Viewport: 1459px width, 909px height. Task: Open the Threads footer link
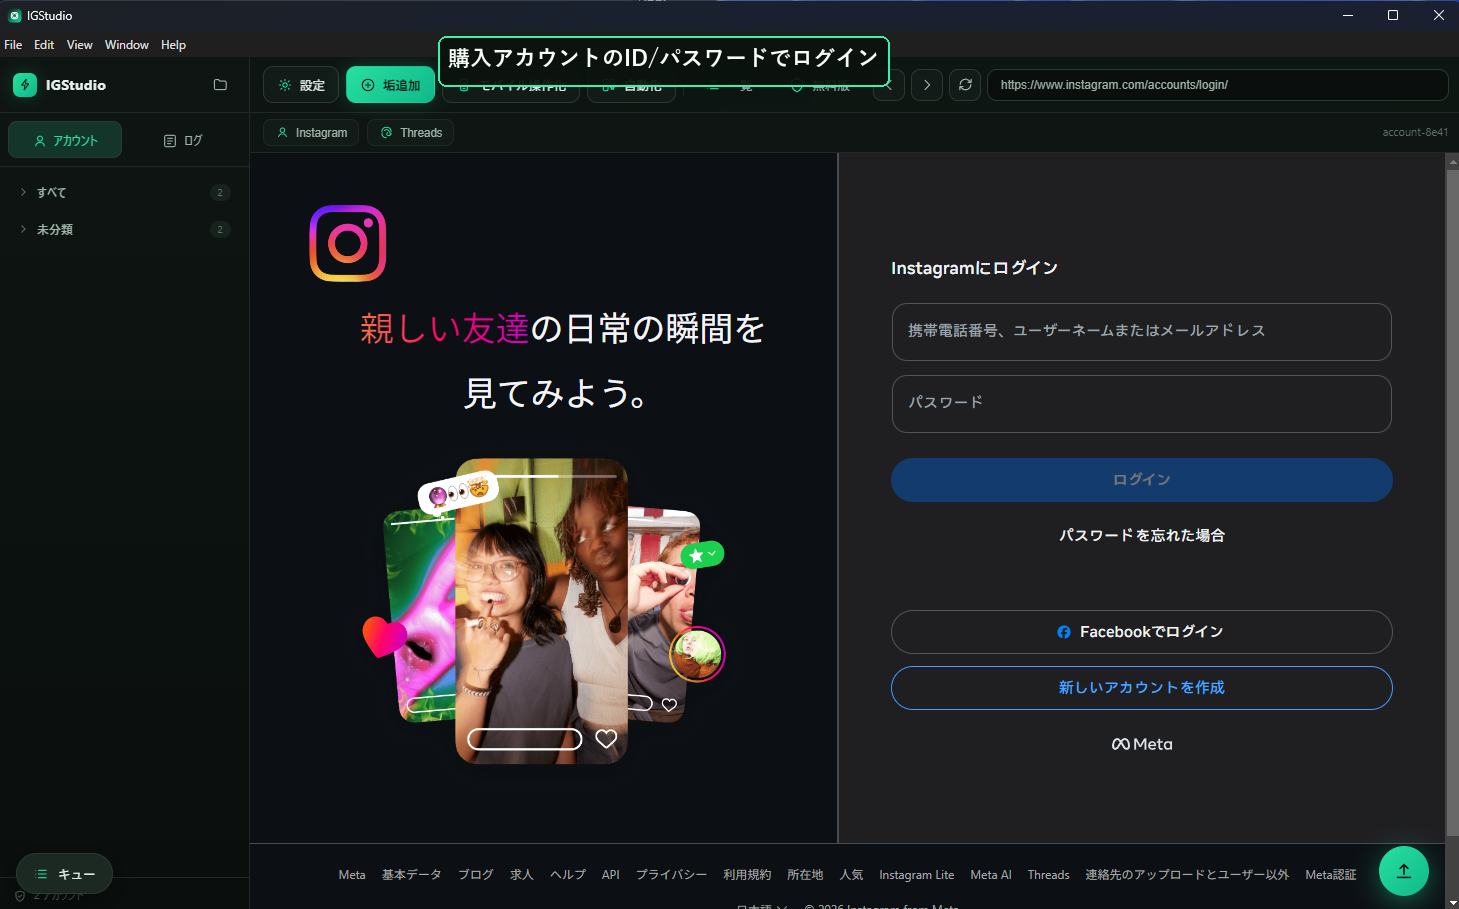pyautogui.click(x=1049, y=875)
